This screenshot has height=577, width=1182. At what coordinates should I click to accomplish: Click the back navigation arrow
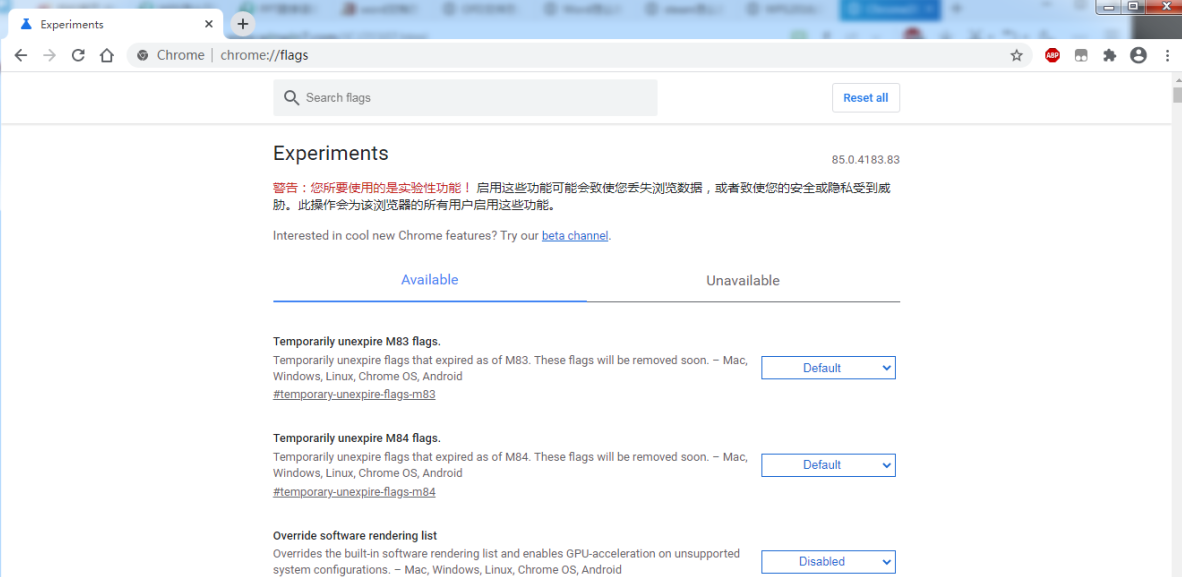[21, 55]
